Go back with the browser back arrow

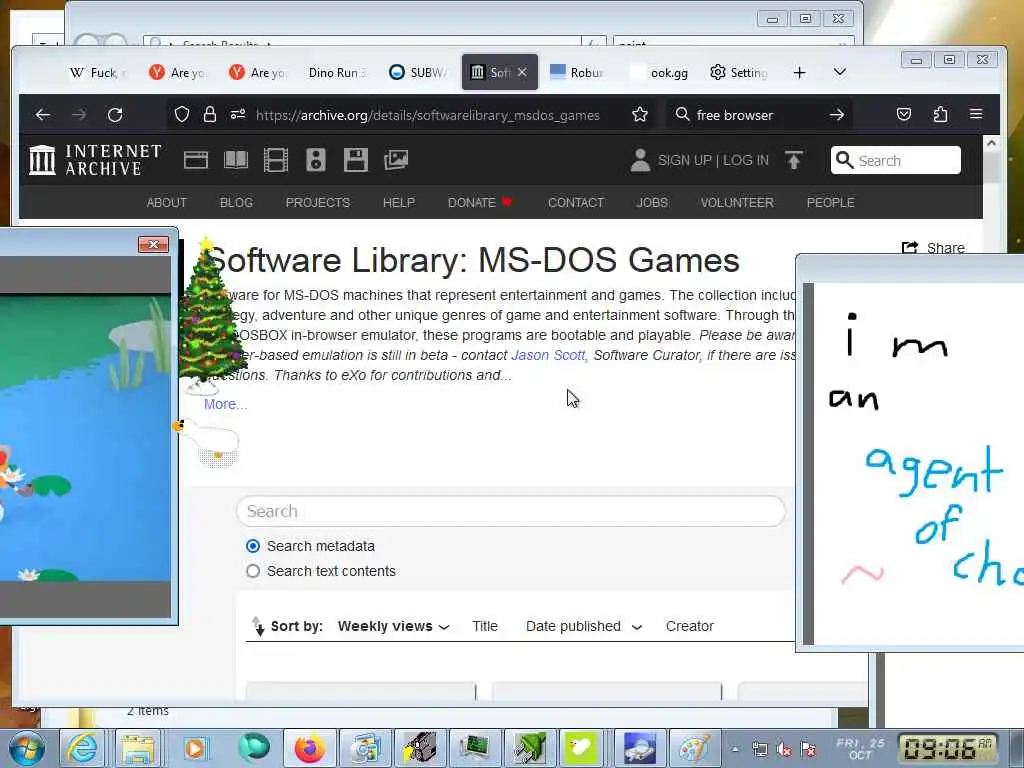click(43, 115)
